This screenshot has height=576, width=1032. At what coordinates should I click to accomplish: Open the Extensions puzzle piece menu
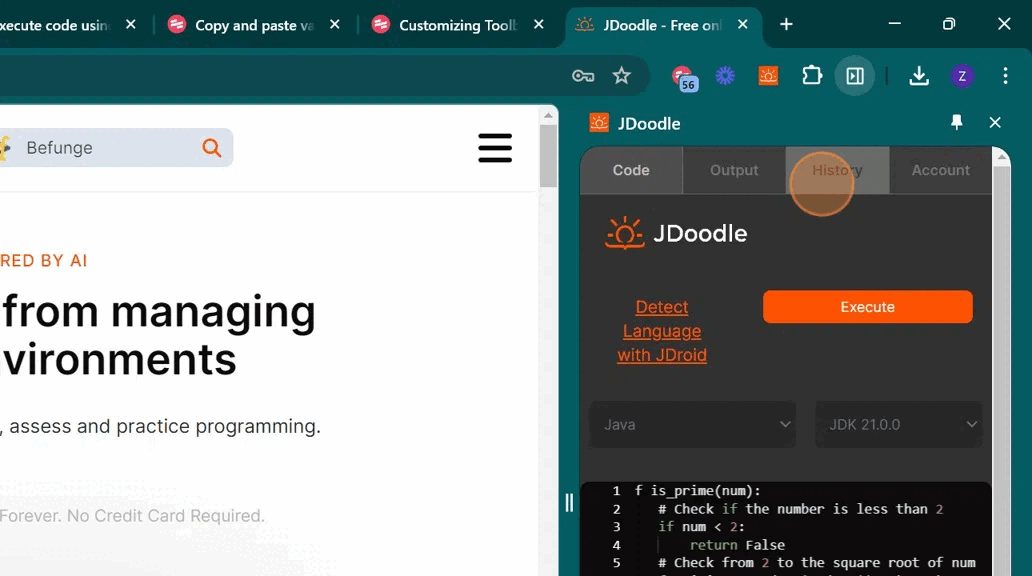[x=812, y=76]
